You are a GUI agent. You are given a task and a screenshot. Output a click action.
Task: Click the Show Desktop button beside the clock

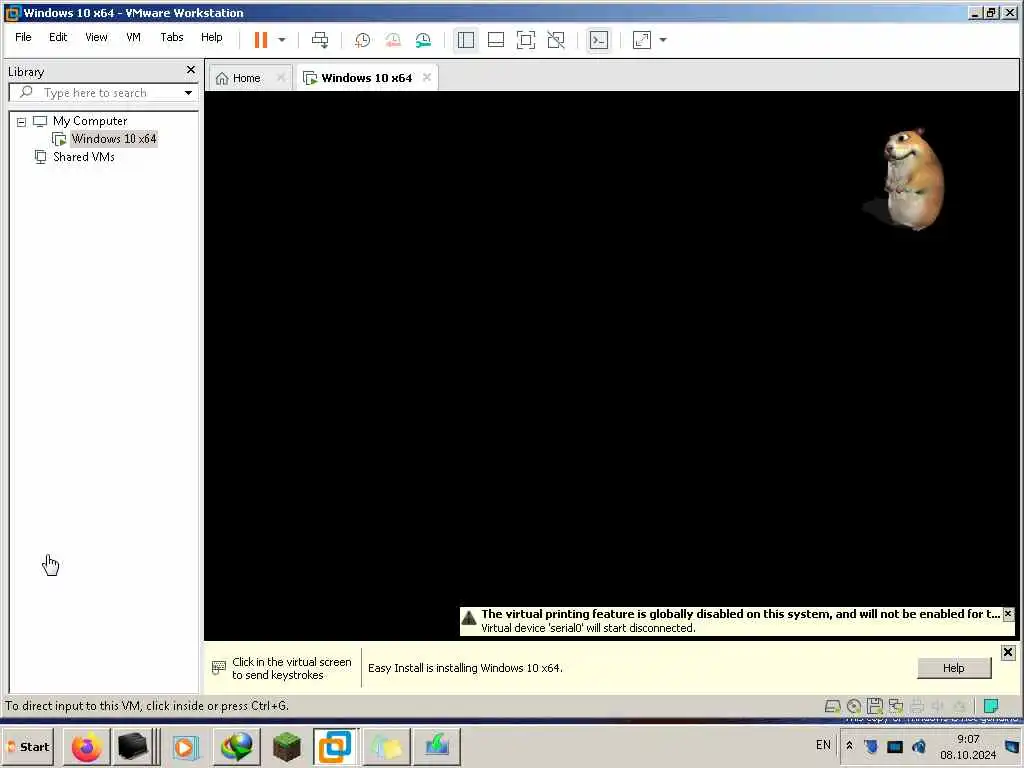tap(1013, 746)
